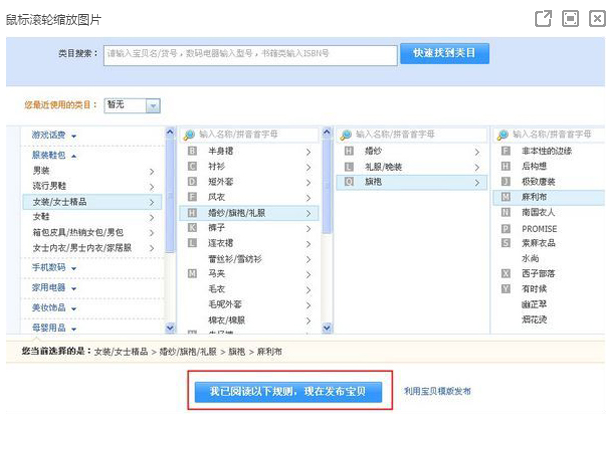The image size is (616, 453).
Task: Toggle fullscreen view icon
Action: (x=570, y=18)
